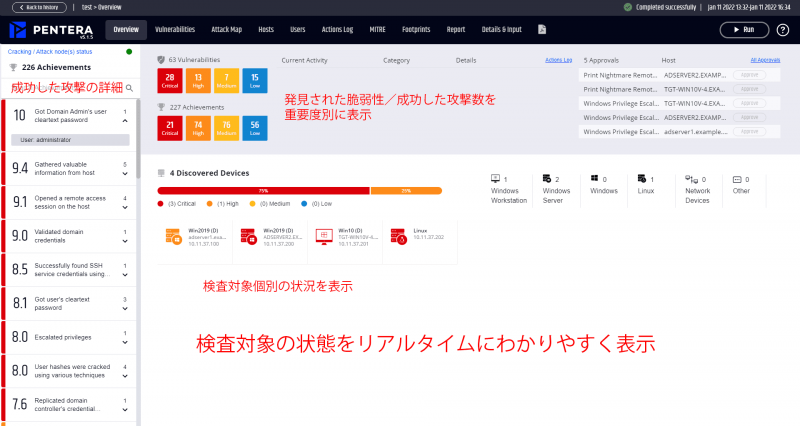Viewport: 800px width, 426px height.
Task: Open the Users tab
Action: pyautogui.click(x=297, y=30)
